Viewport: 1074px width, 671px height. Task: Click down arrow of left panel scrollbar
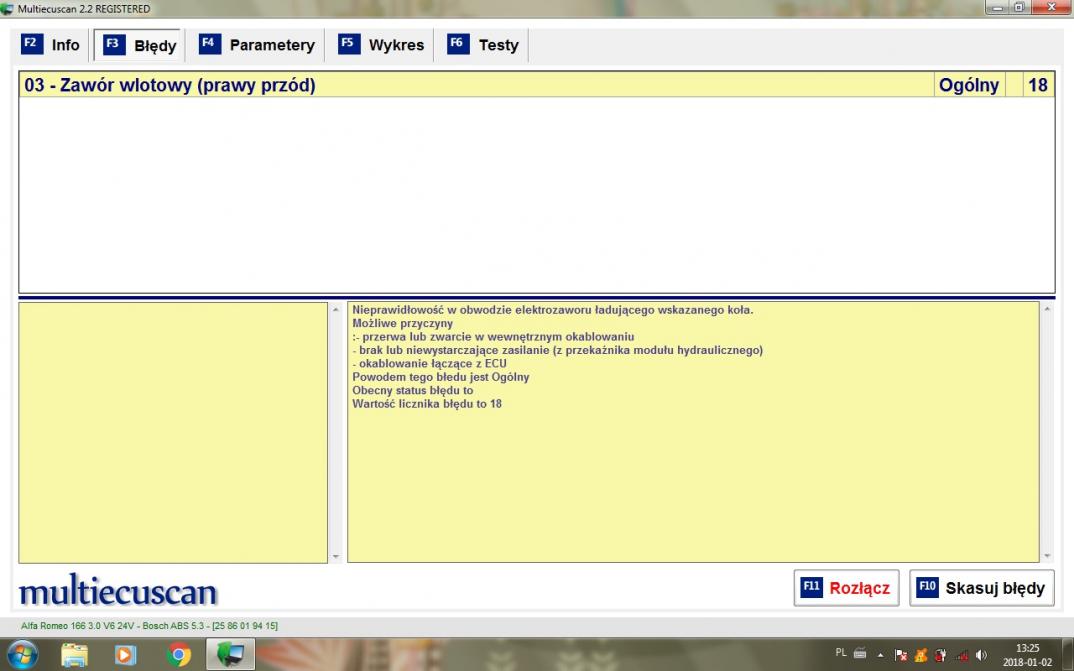coord(336,557)
